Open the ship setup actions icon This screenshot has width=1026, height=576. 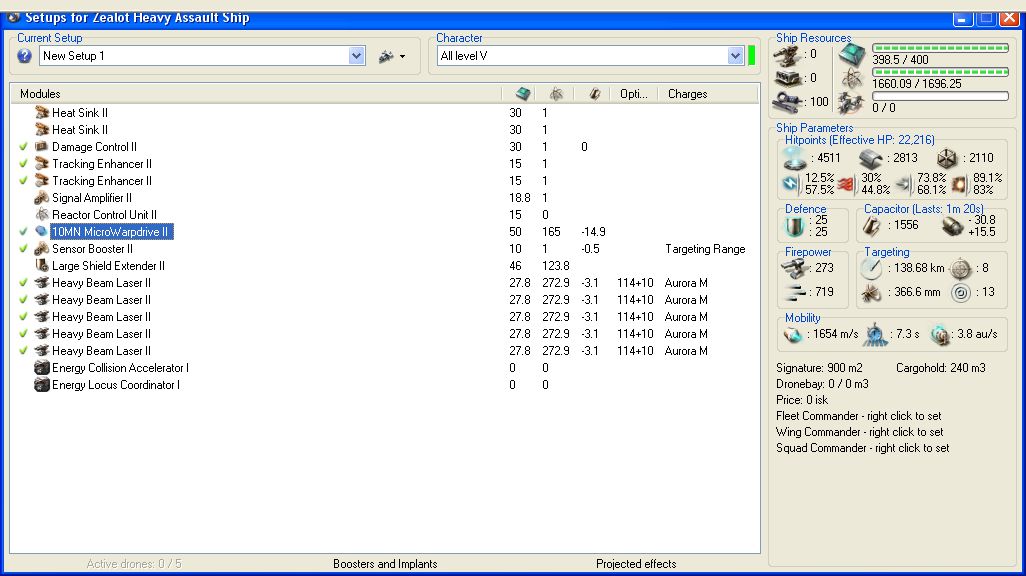pyautogui.click(x=386, y=56)
